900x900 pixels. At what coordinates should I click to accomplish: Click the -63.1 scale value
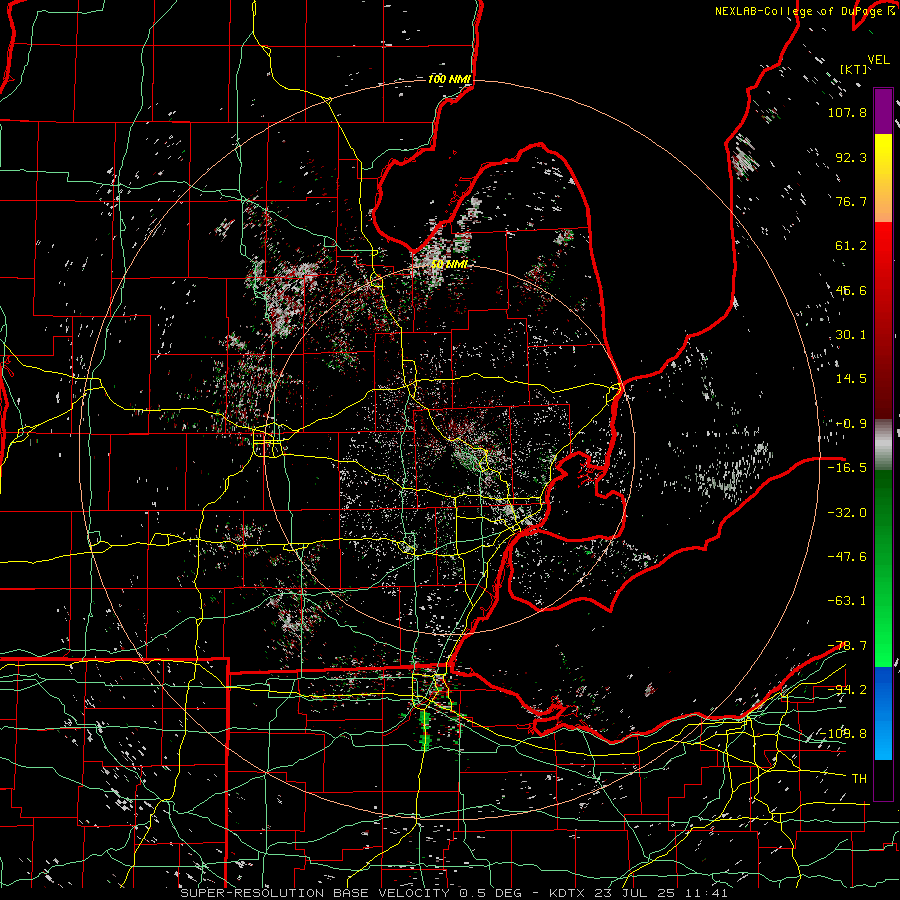(x=847, y=601)
